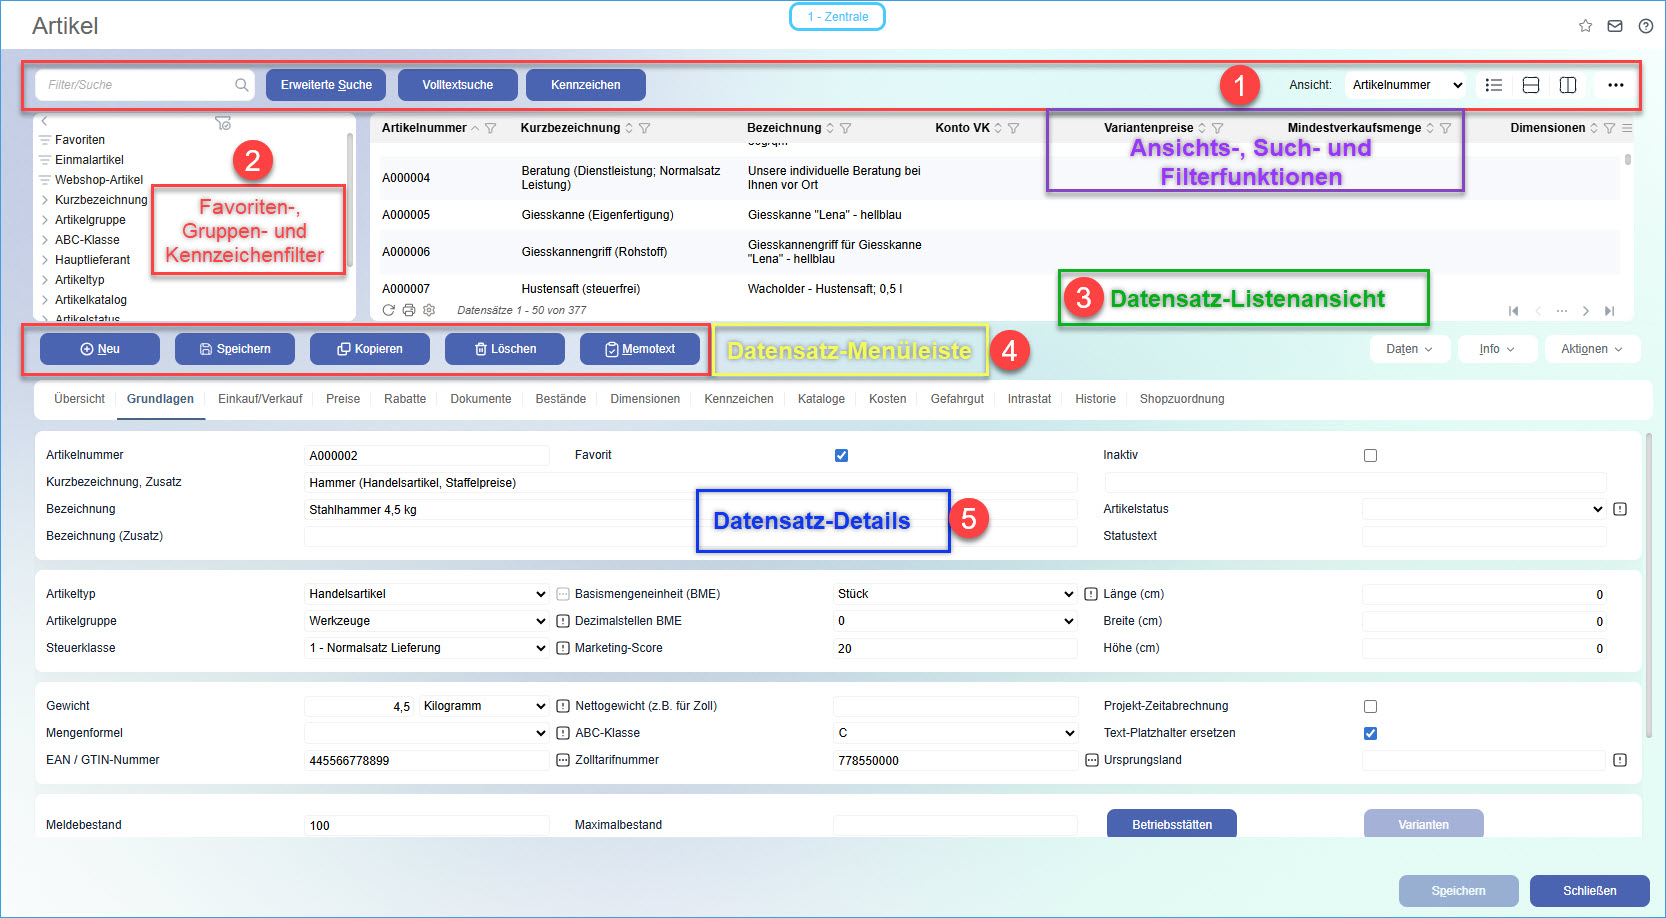Click the star favorite icon in header
1666x918 pixels.
(1585, 26)
